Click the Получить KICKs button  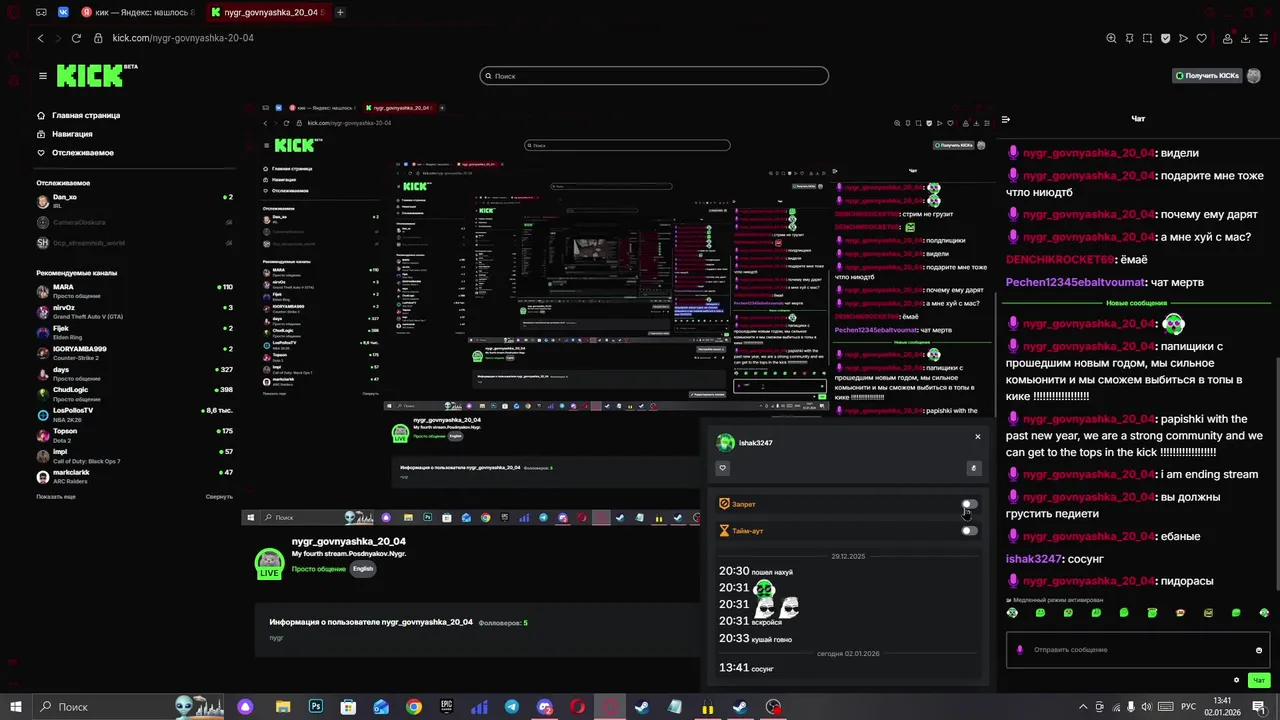[1206, 76]
